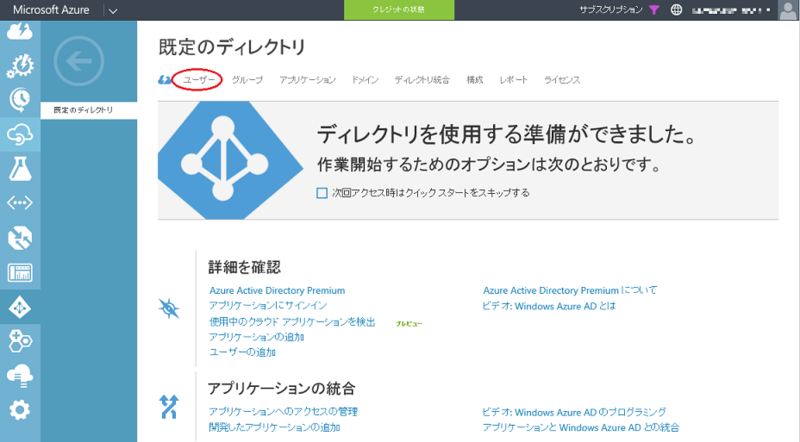Click the サブスクリプション label in top bar

coord(611,10)
